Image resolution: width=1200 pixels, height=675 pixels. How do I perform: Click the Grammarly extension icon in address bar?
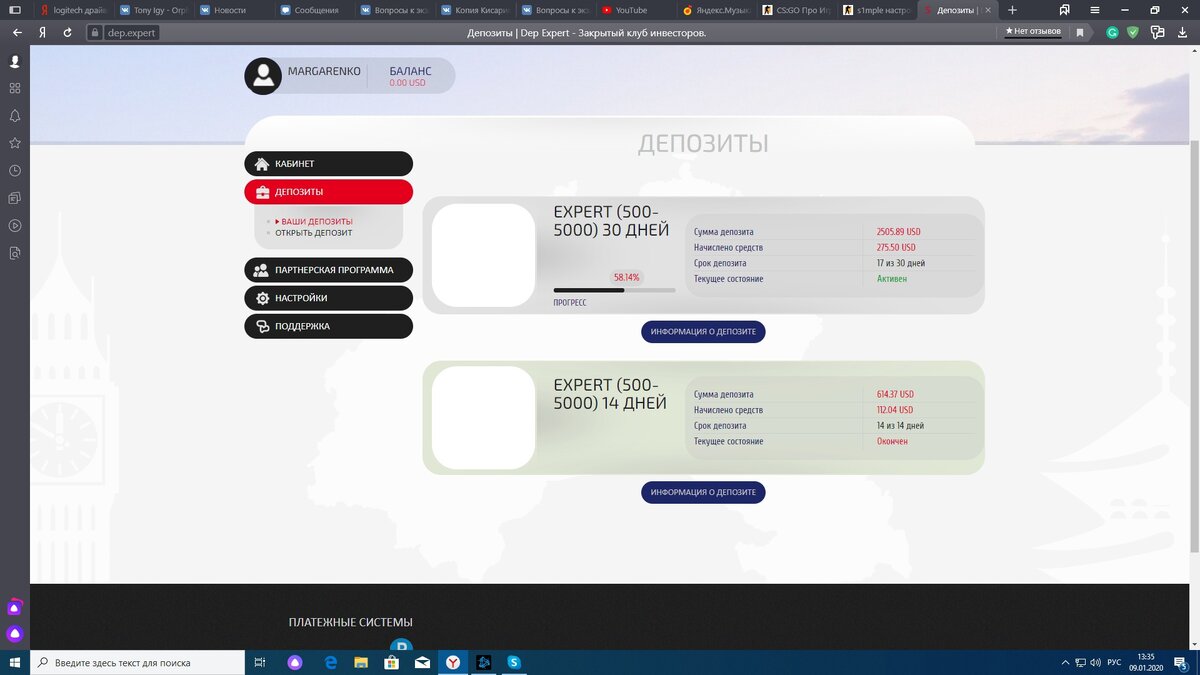click(1110, 32)
